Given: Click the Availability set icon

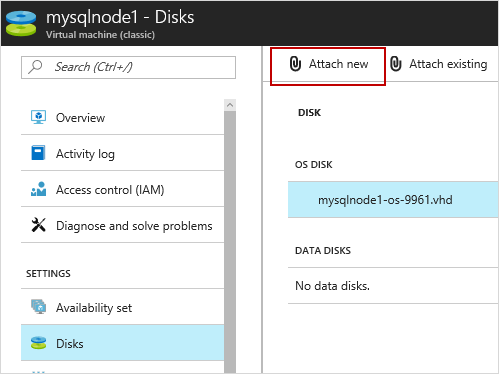Looking at the screenshot, I should pos(38,307).
